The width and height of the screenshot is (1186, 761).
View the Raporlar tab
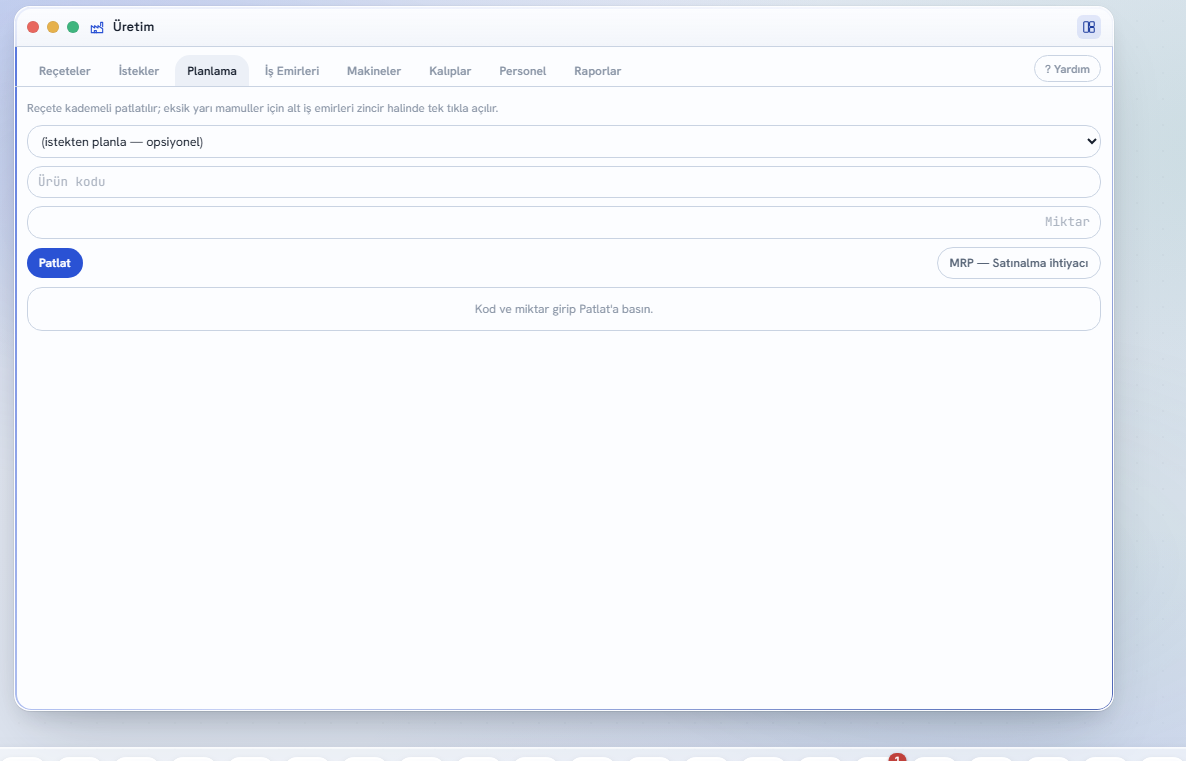598,71
